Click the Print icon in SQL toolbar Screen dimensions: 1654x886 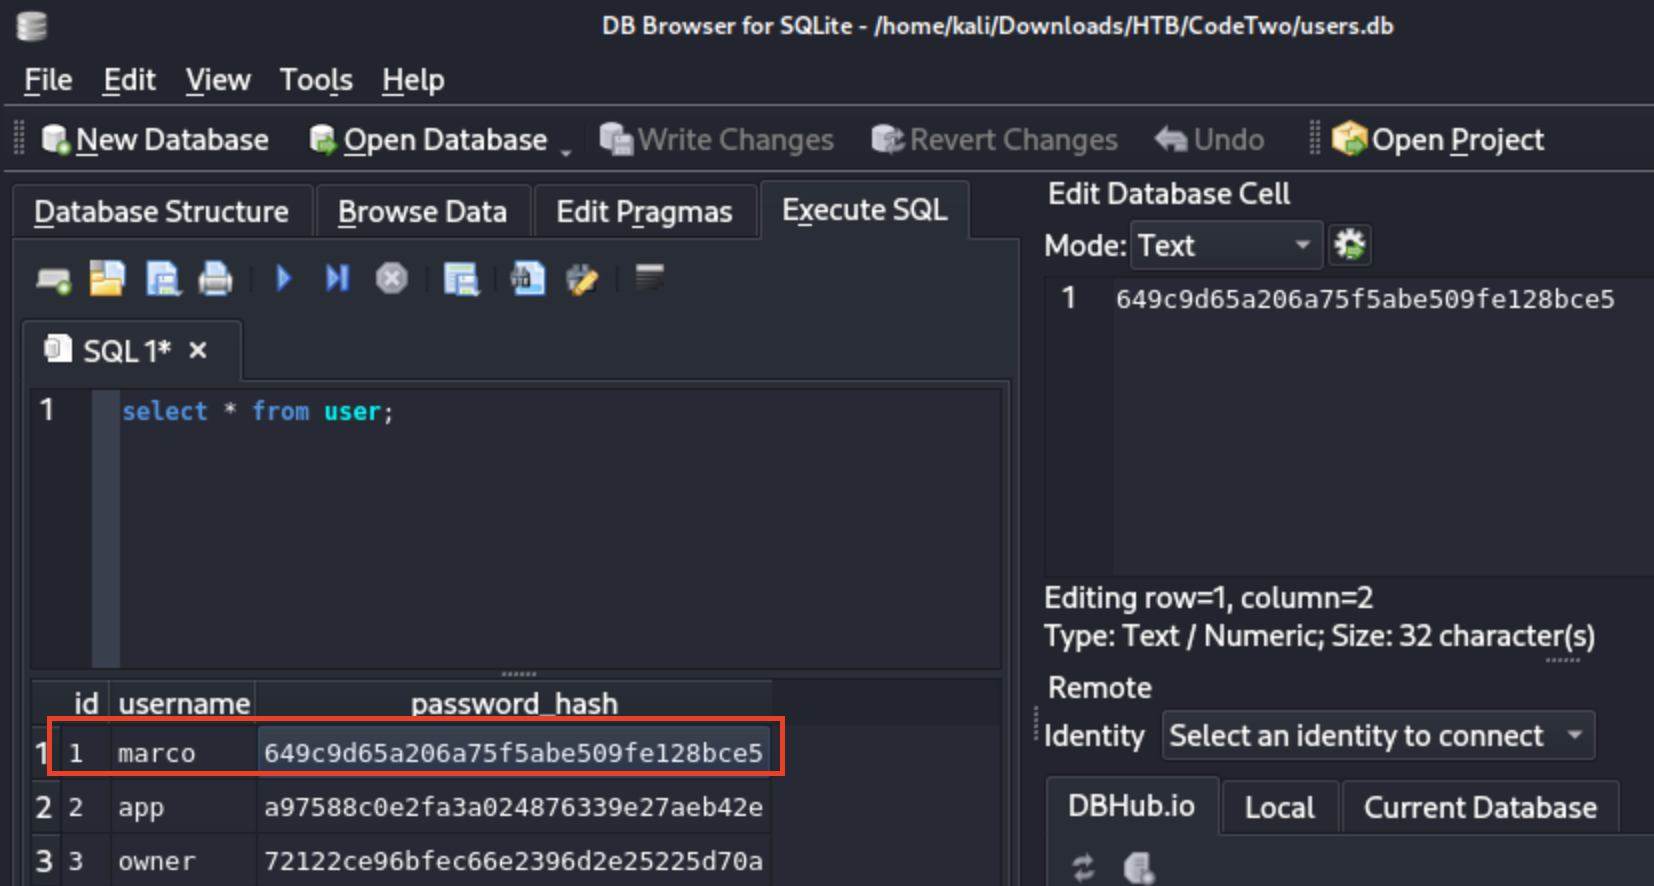[215, 279]
